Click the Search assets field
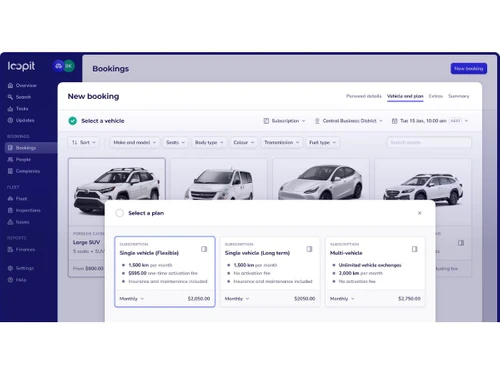 (x=429, y=142)
